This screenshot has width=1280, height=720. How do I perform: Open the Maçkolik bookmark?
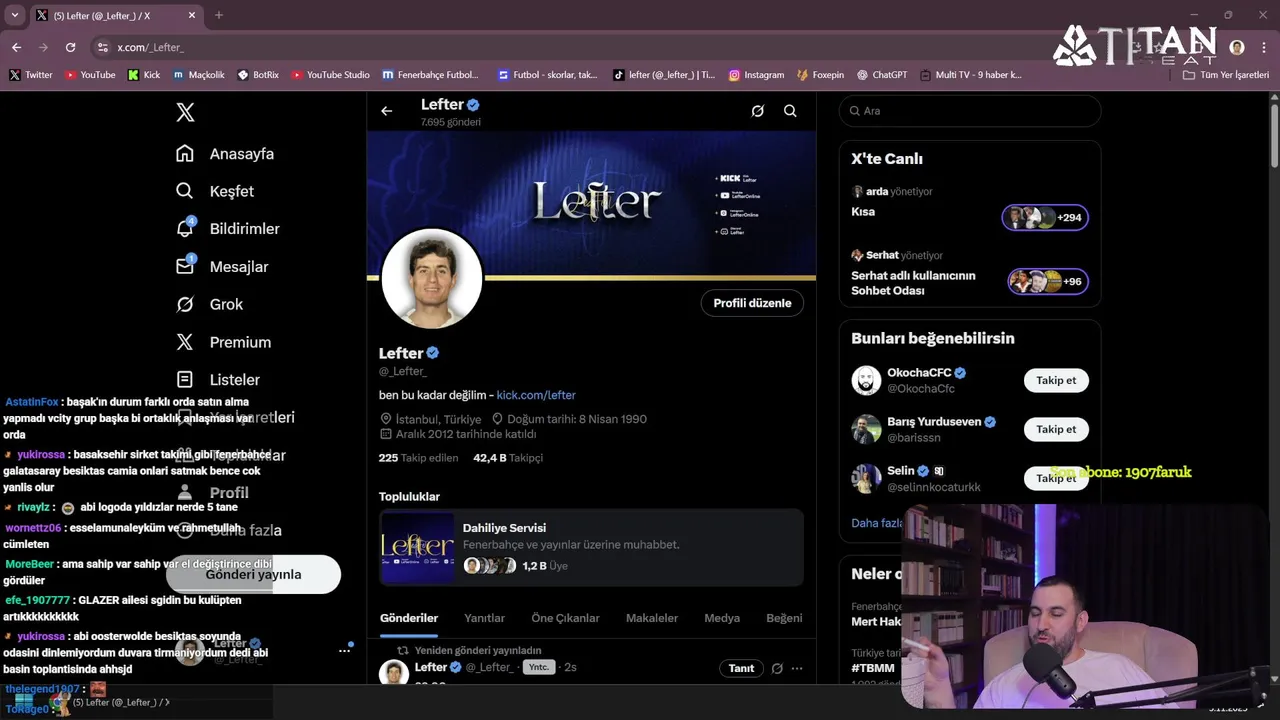click(199, 75)
